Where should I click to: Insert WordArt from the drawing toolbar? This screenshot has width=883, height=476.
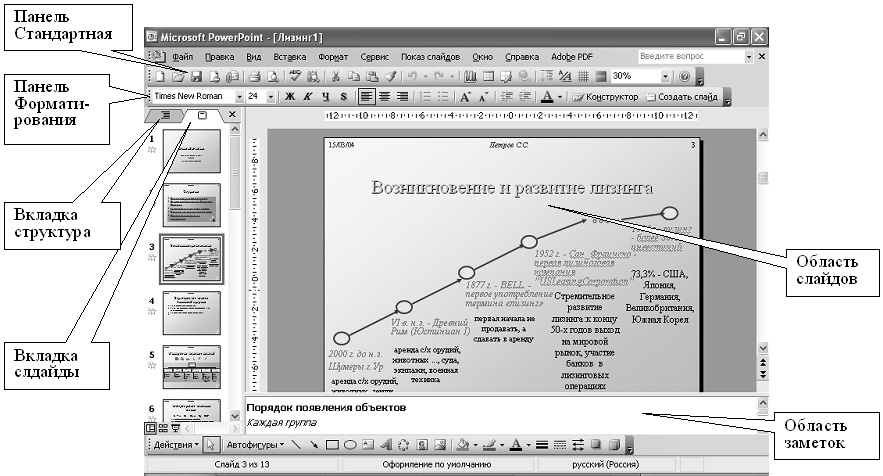[x=386, y=445]
